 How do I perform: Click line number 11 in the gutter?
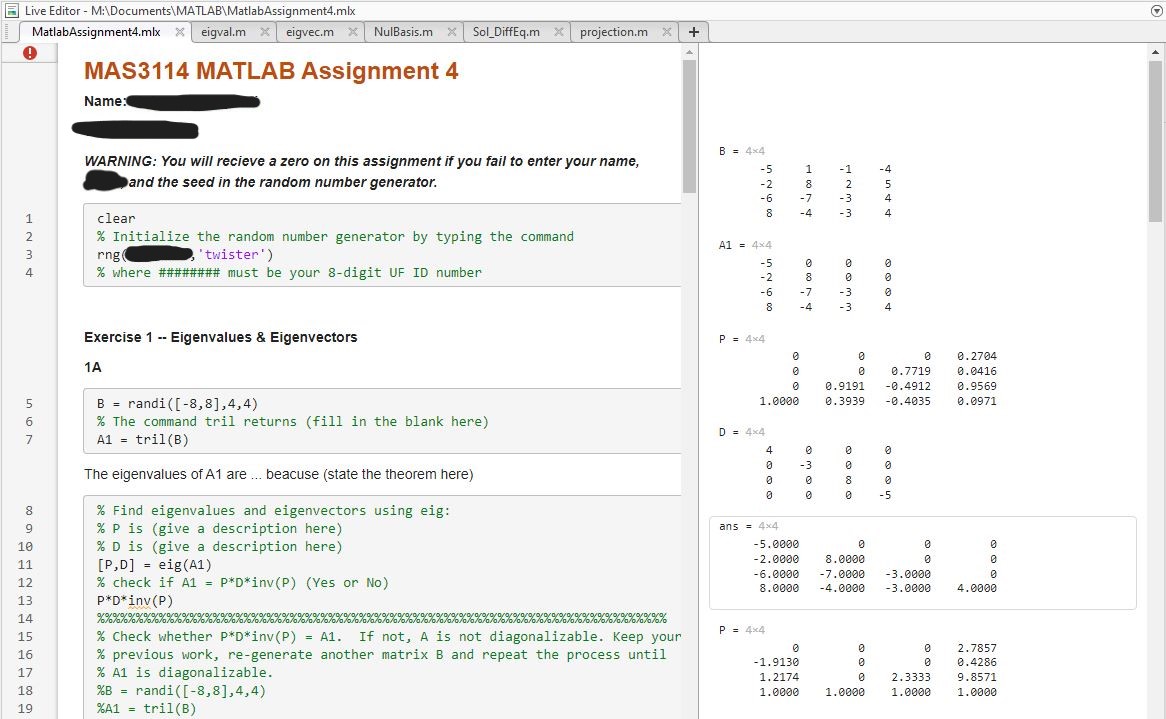click(25, 564)
